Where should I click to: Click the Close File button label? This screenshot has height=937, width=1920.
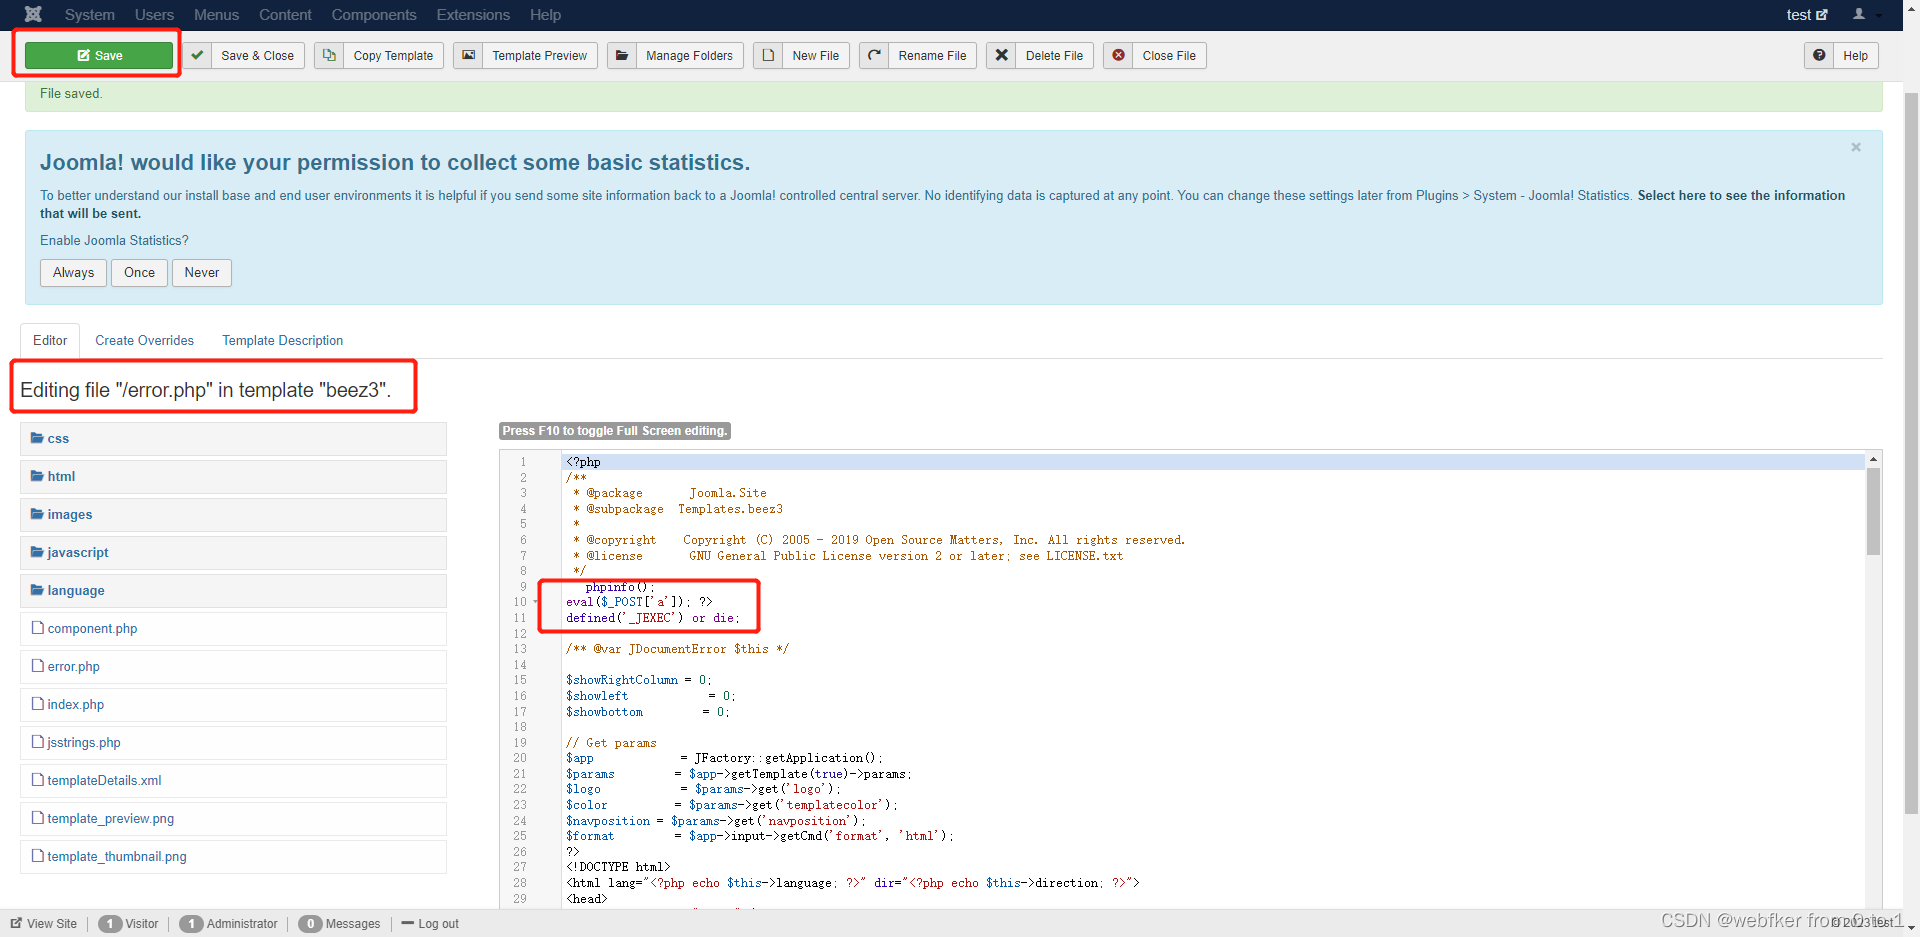pos(1169,55)
